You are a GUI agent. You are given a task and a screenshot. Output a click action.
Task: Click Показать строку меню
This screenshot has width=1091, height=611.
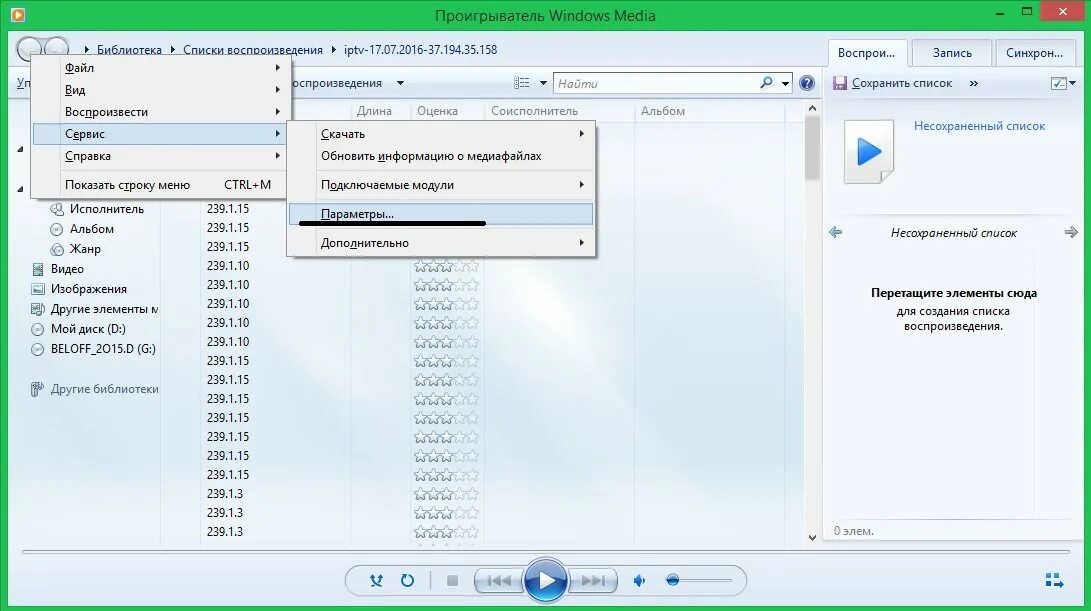pos(161,185)
